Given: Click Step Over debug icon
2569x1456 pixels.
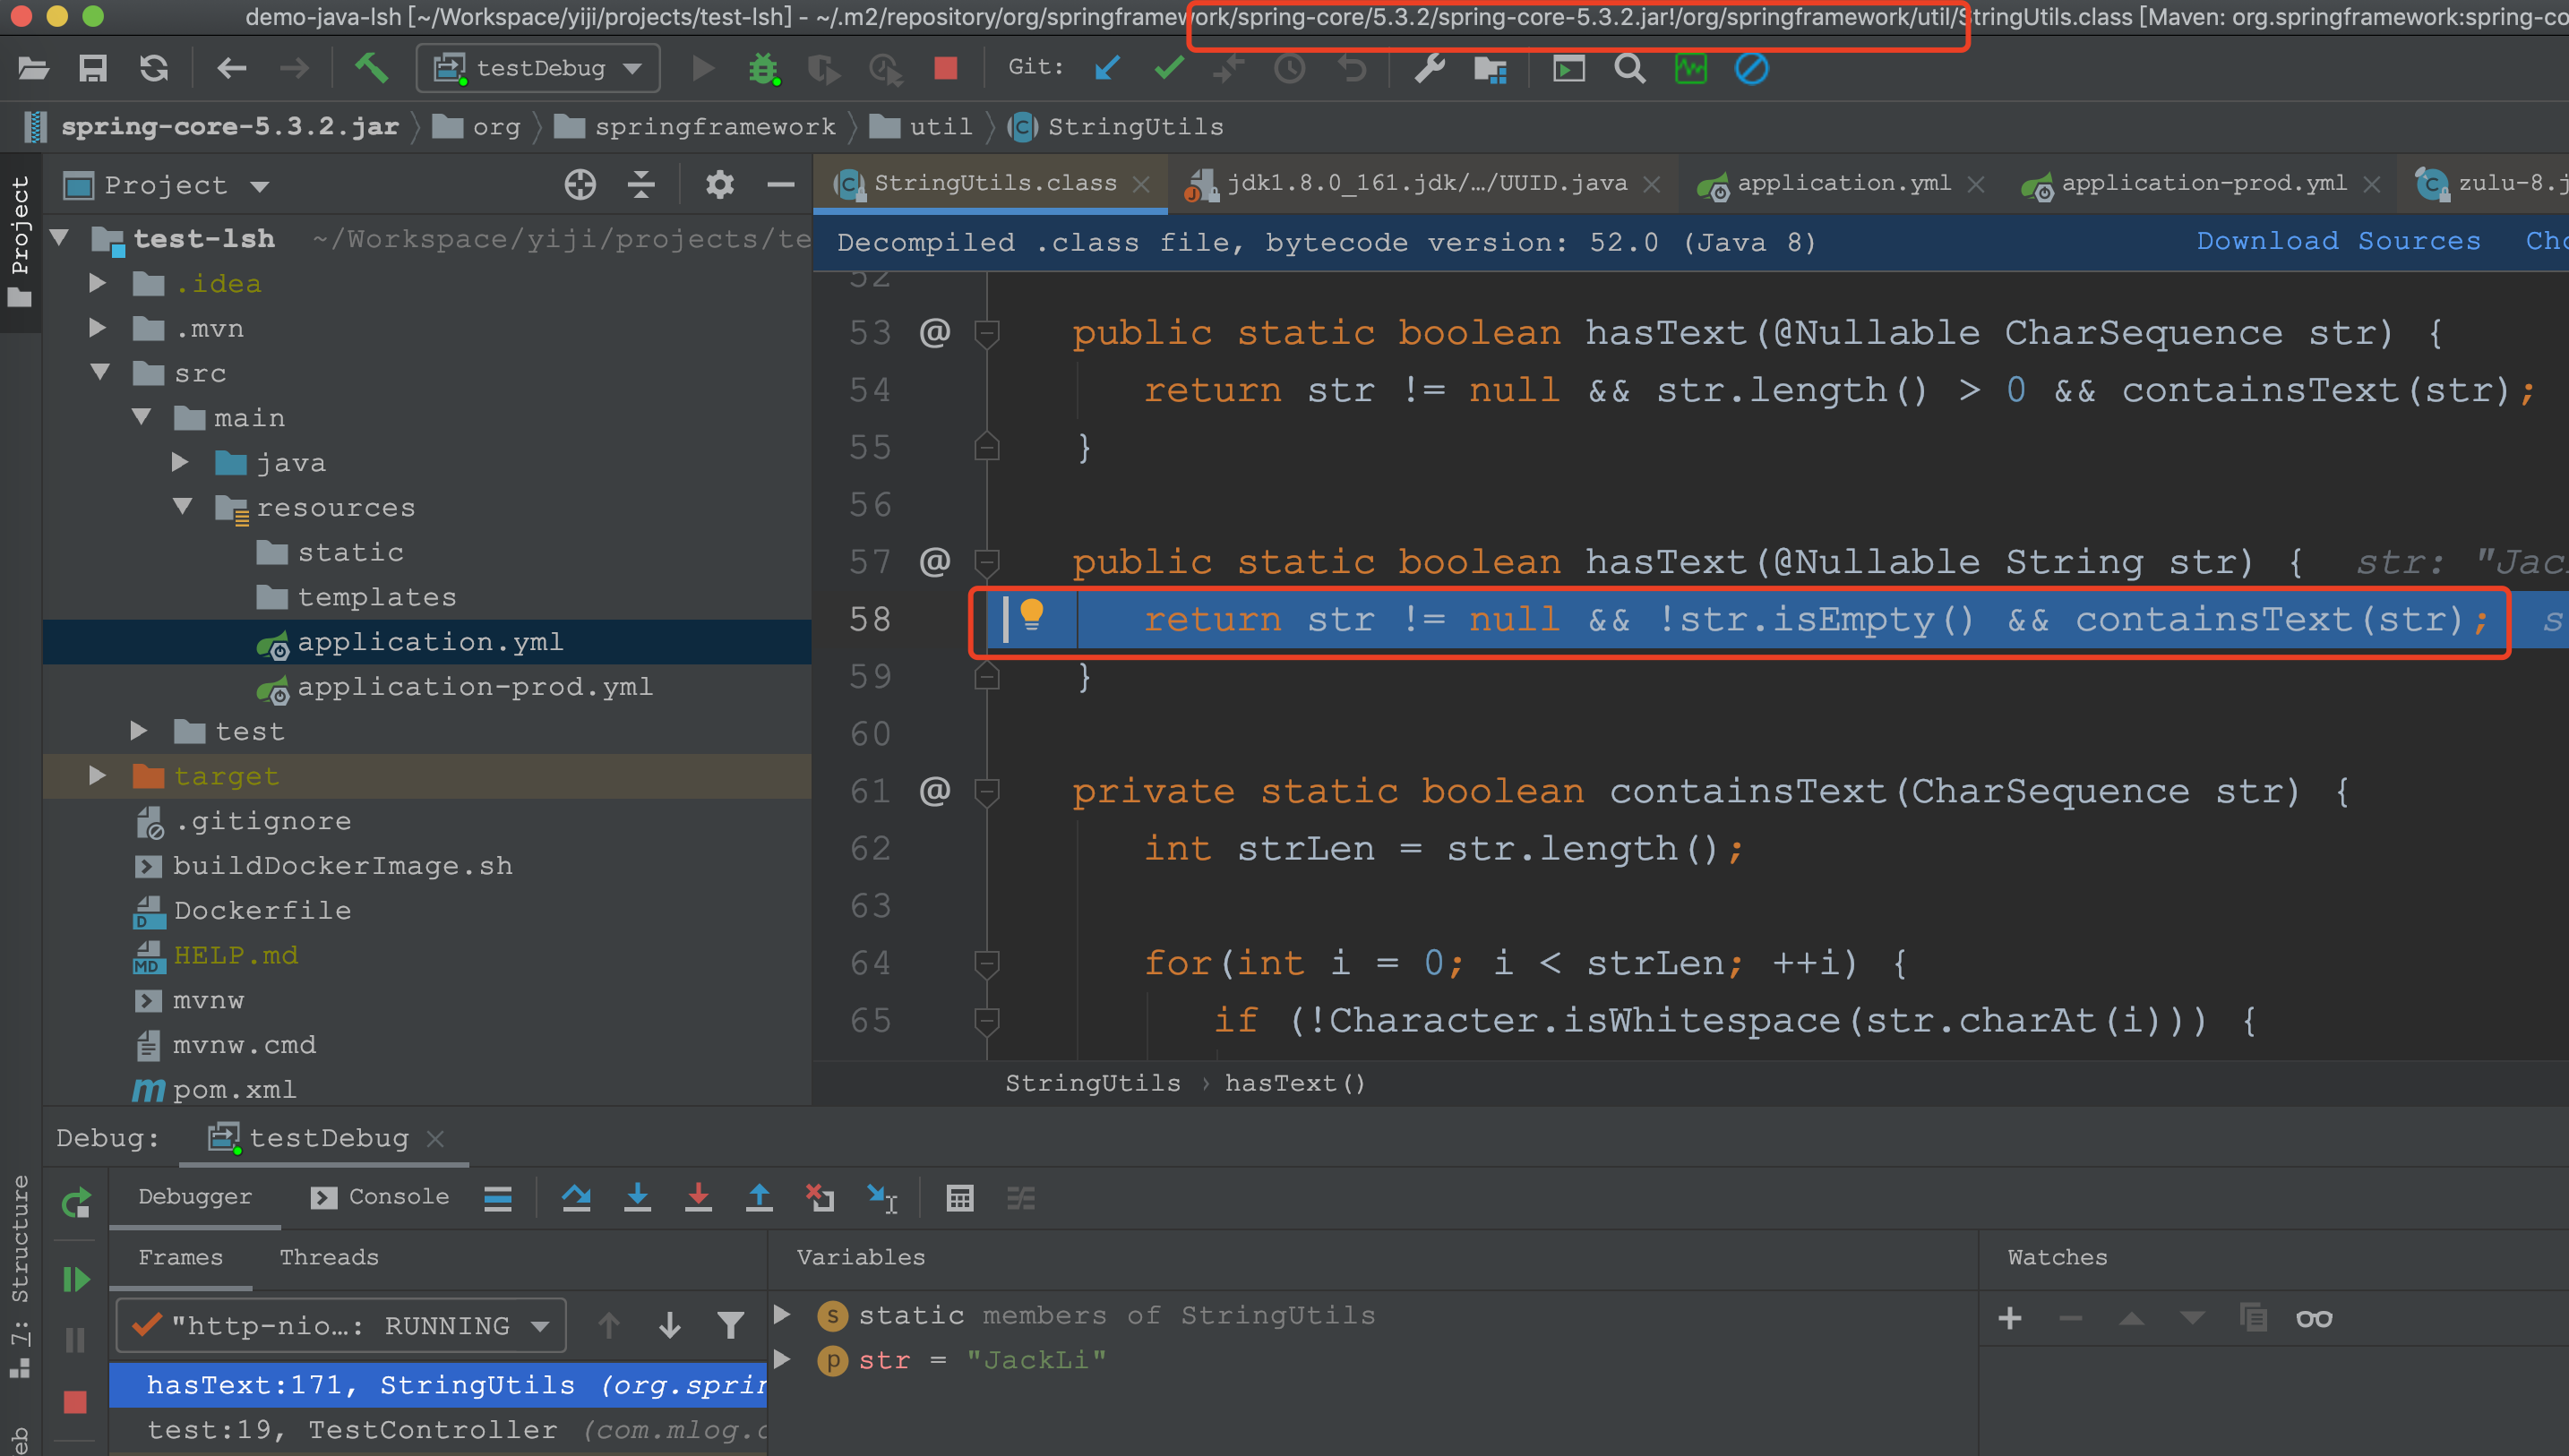Looking at the screenshot, I should click(x=576, y=1197).
